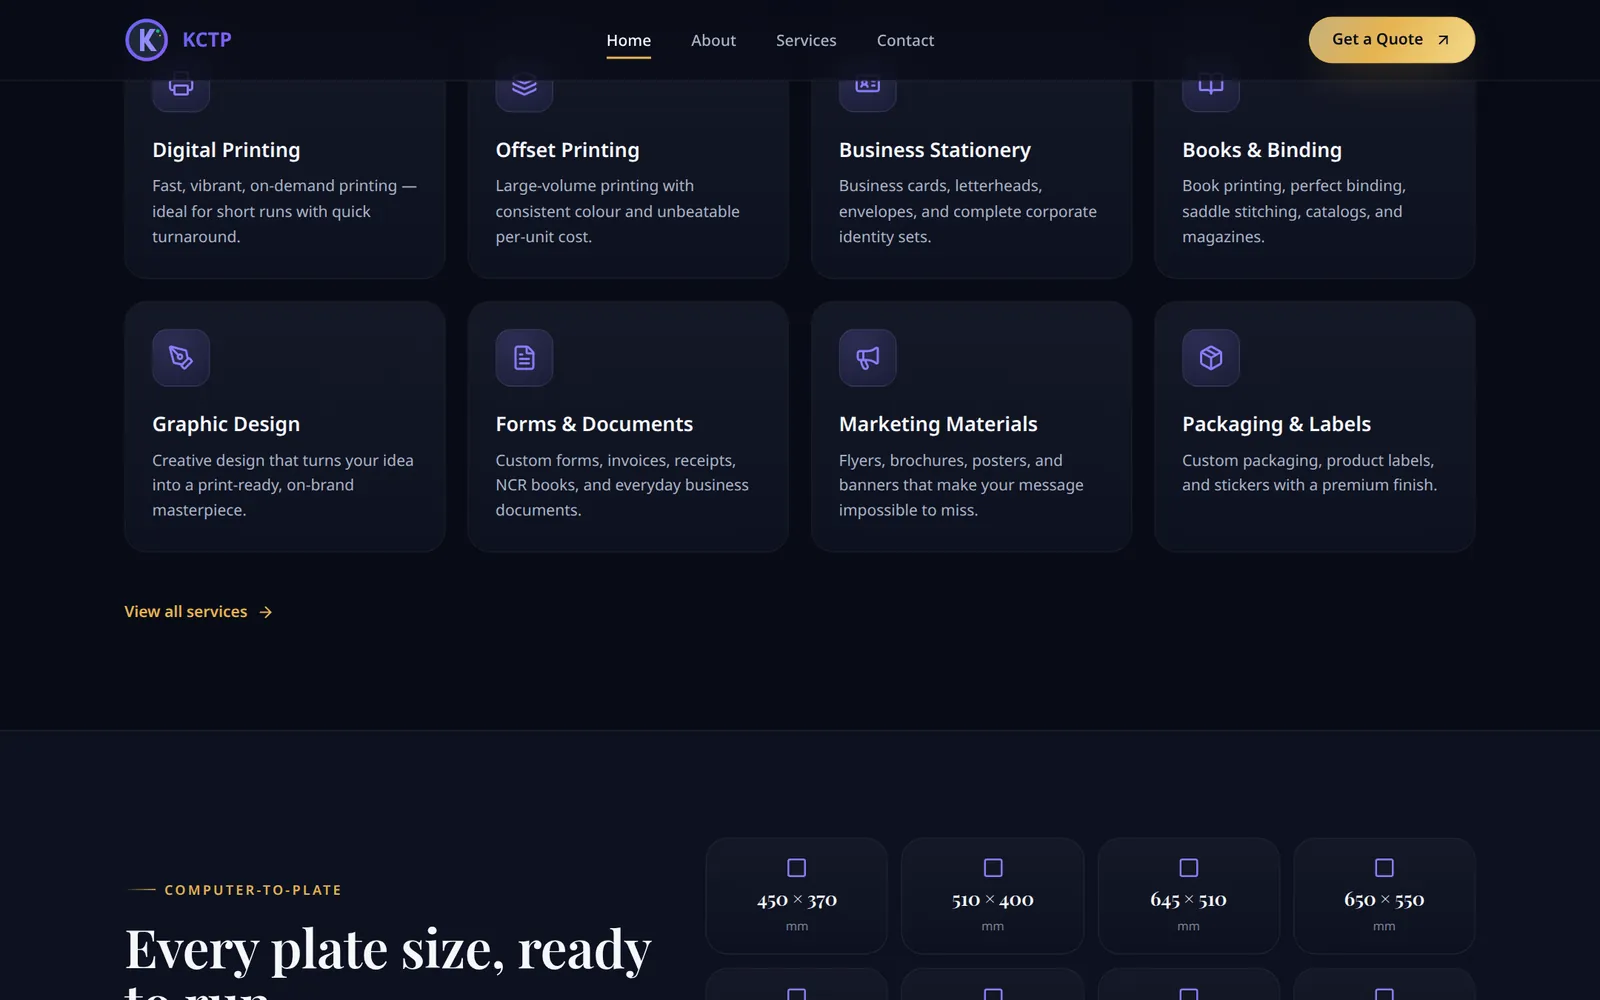
Task: Click the Graphic Design pen tool icon
Action: (x=181, y=358)
